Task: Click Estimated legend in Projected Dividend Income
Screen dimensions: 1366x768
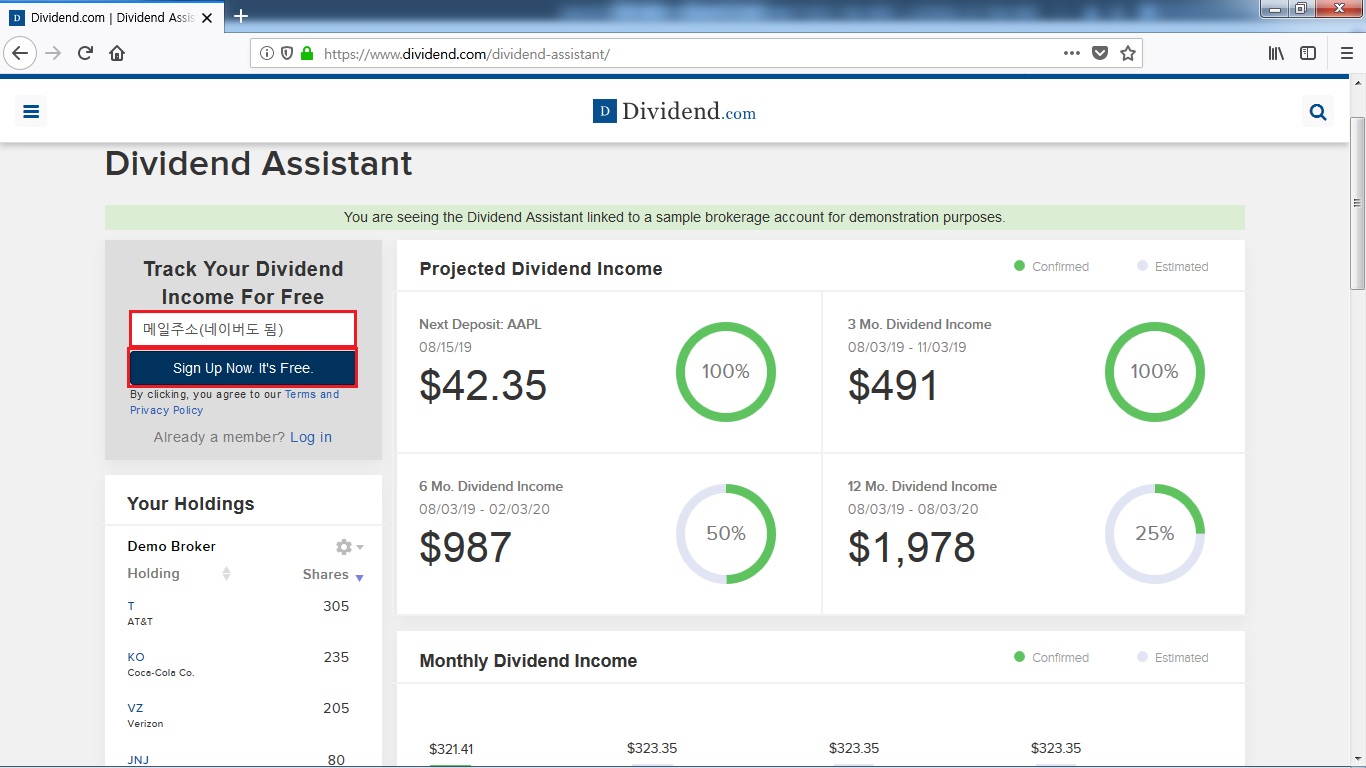Action: (x=1173, y=266)
